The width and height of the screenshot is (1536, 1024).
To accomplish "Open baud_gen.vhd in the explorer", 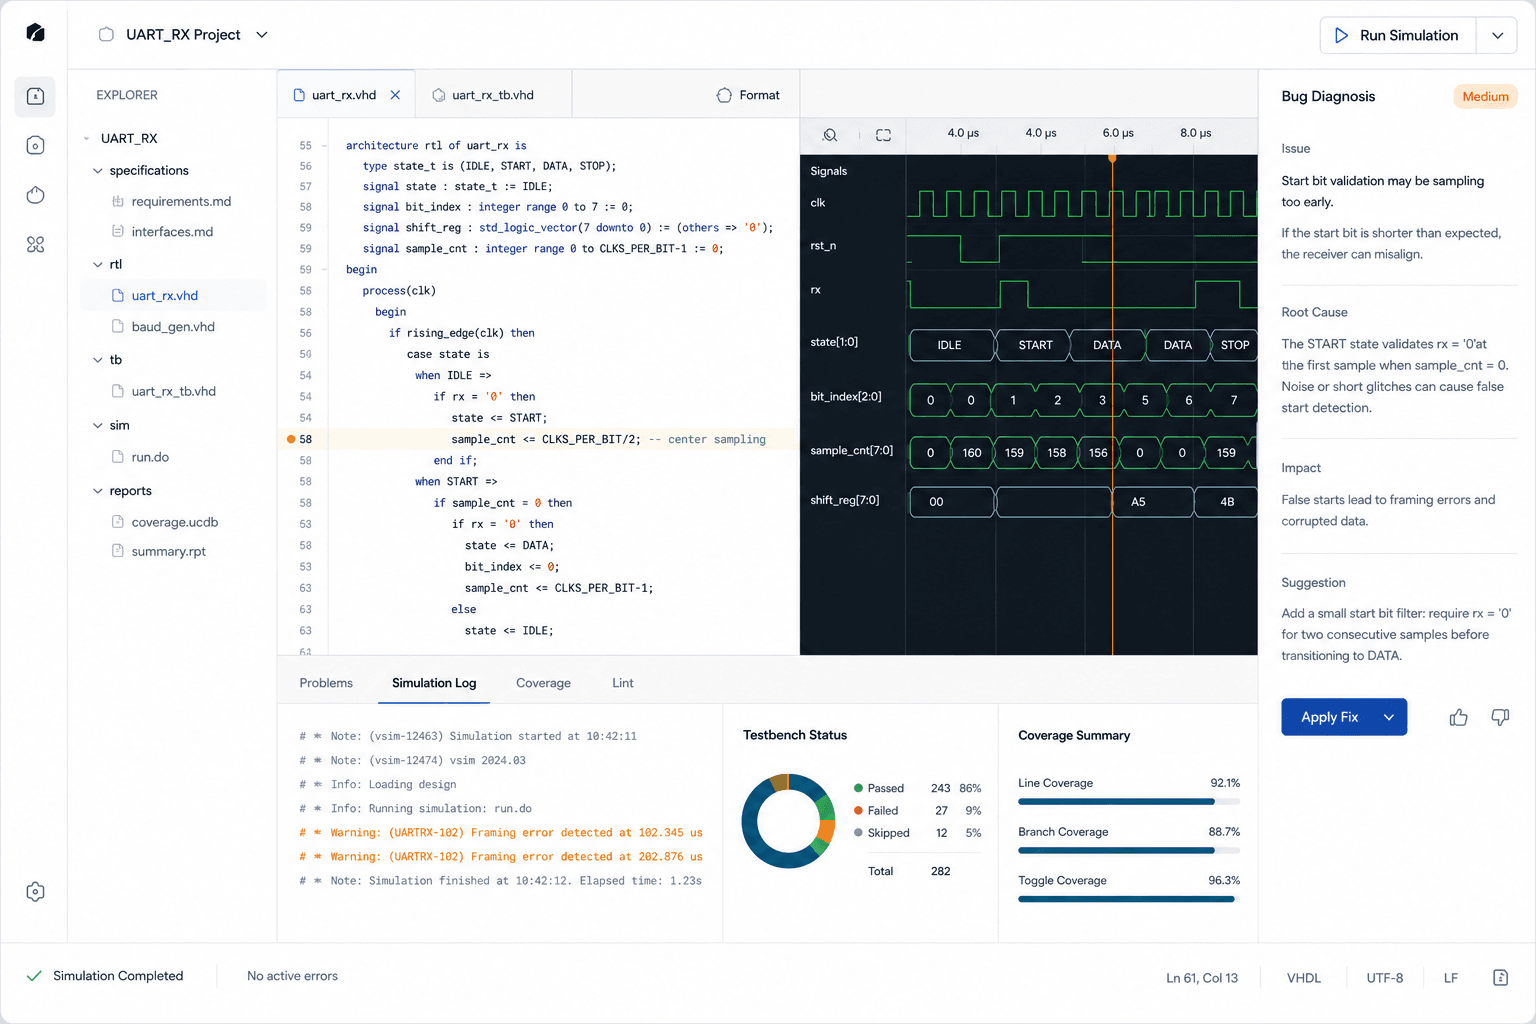I will 172,327.
